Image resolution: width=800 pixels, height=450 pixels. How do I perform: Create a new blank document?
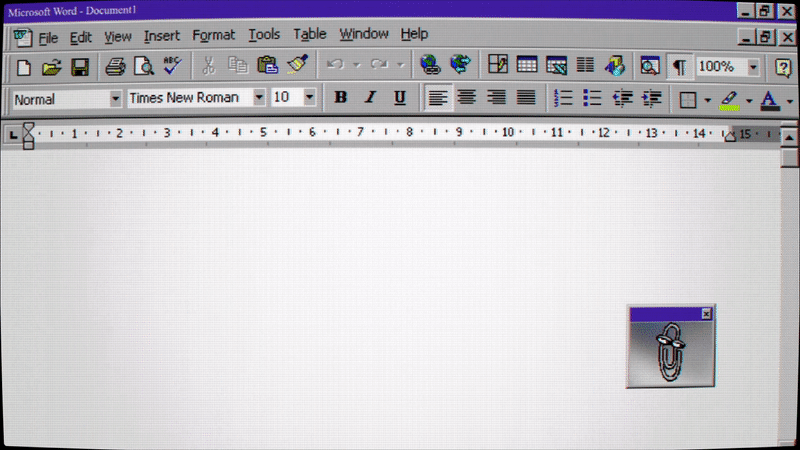[x=23, y=67]
